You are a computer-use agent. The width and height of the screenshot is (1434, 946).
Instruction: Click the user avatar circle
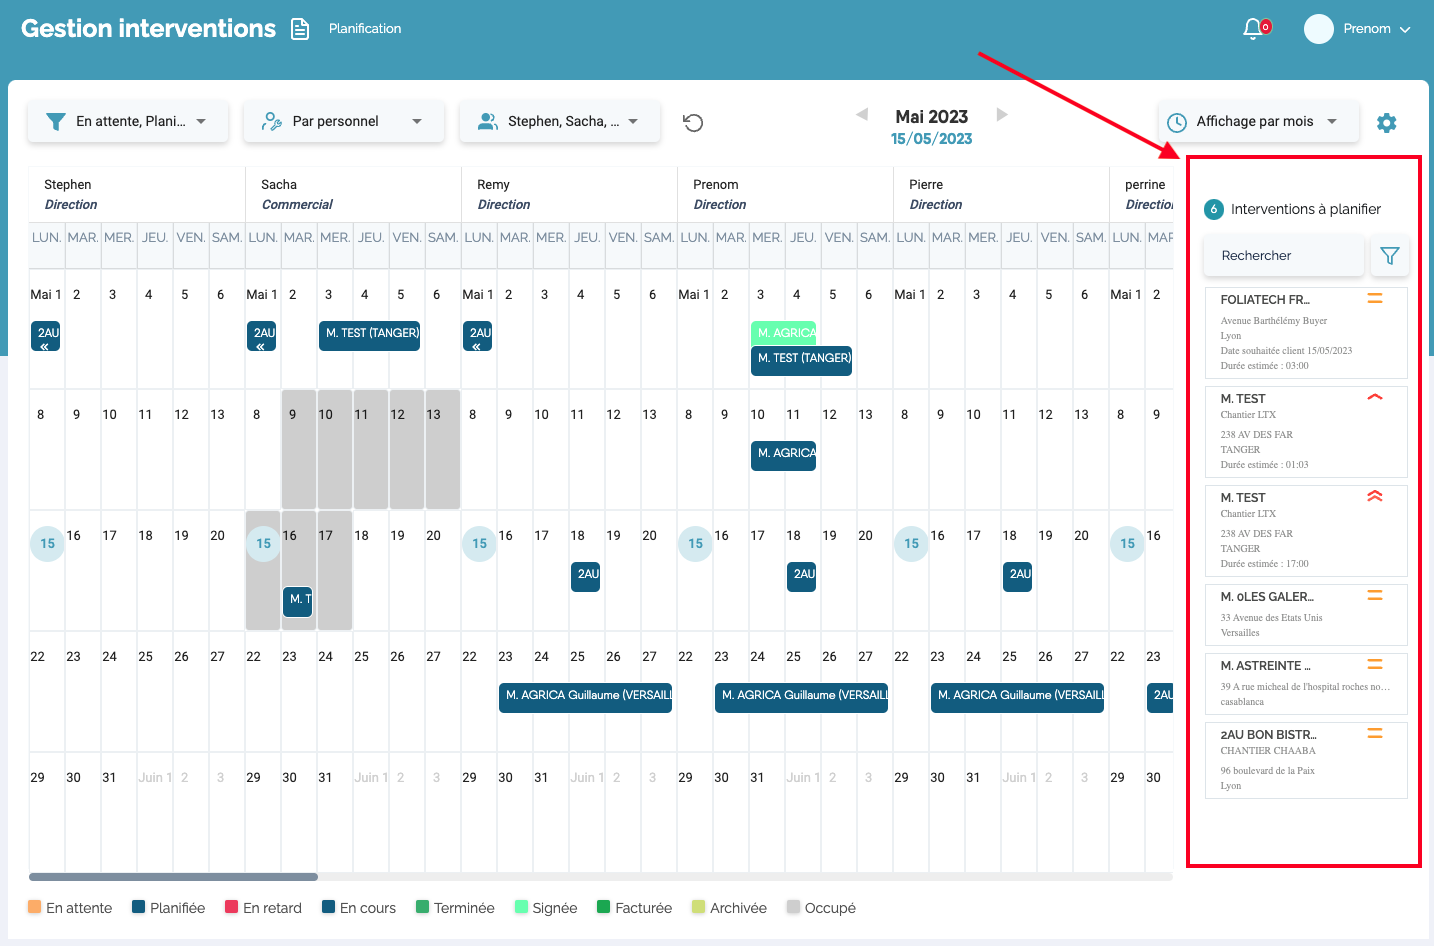1318,29
